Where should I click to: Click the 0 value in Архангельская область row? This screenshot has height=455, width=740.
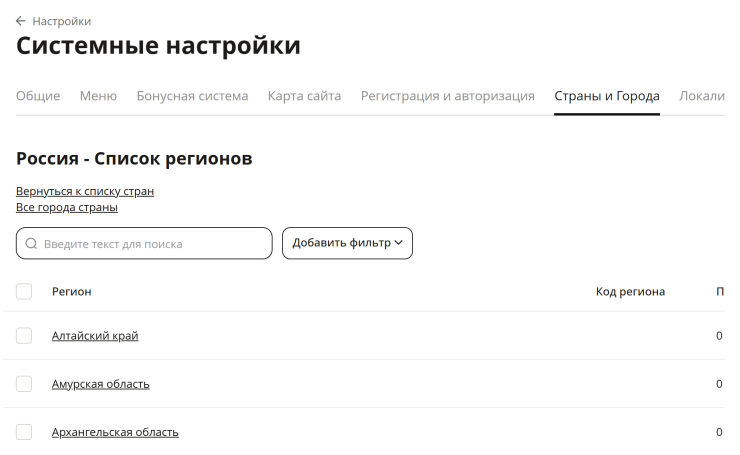(719, 432)
